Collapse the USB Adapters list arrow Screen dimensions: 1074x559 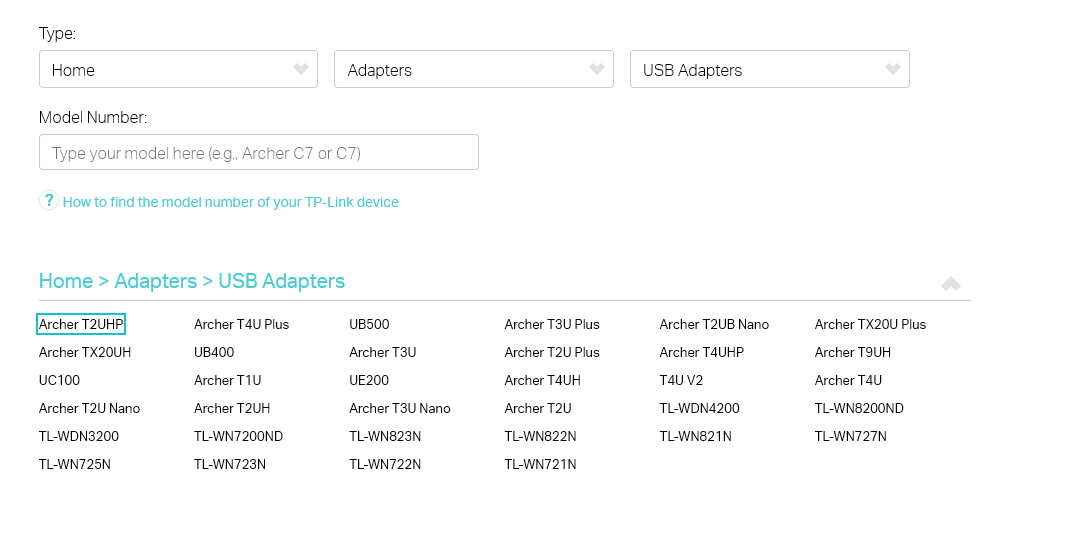click(x=951, y=284)
